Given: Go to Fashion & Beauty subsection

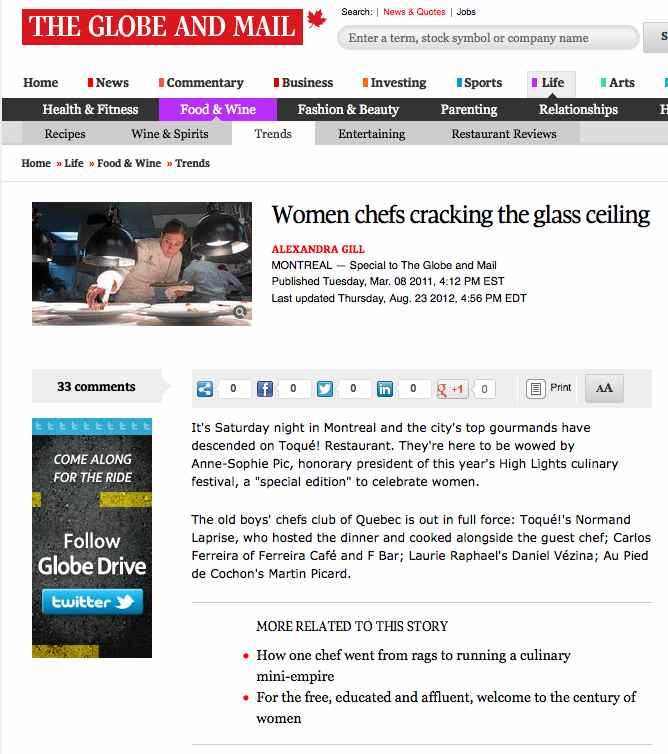Looking at the screenshot, I should tap(348, 110).
